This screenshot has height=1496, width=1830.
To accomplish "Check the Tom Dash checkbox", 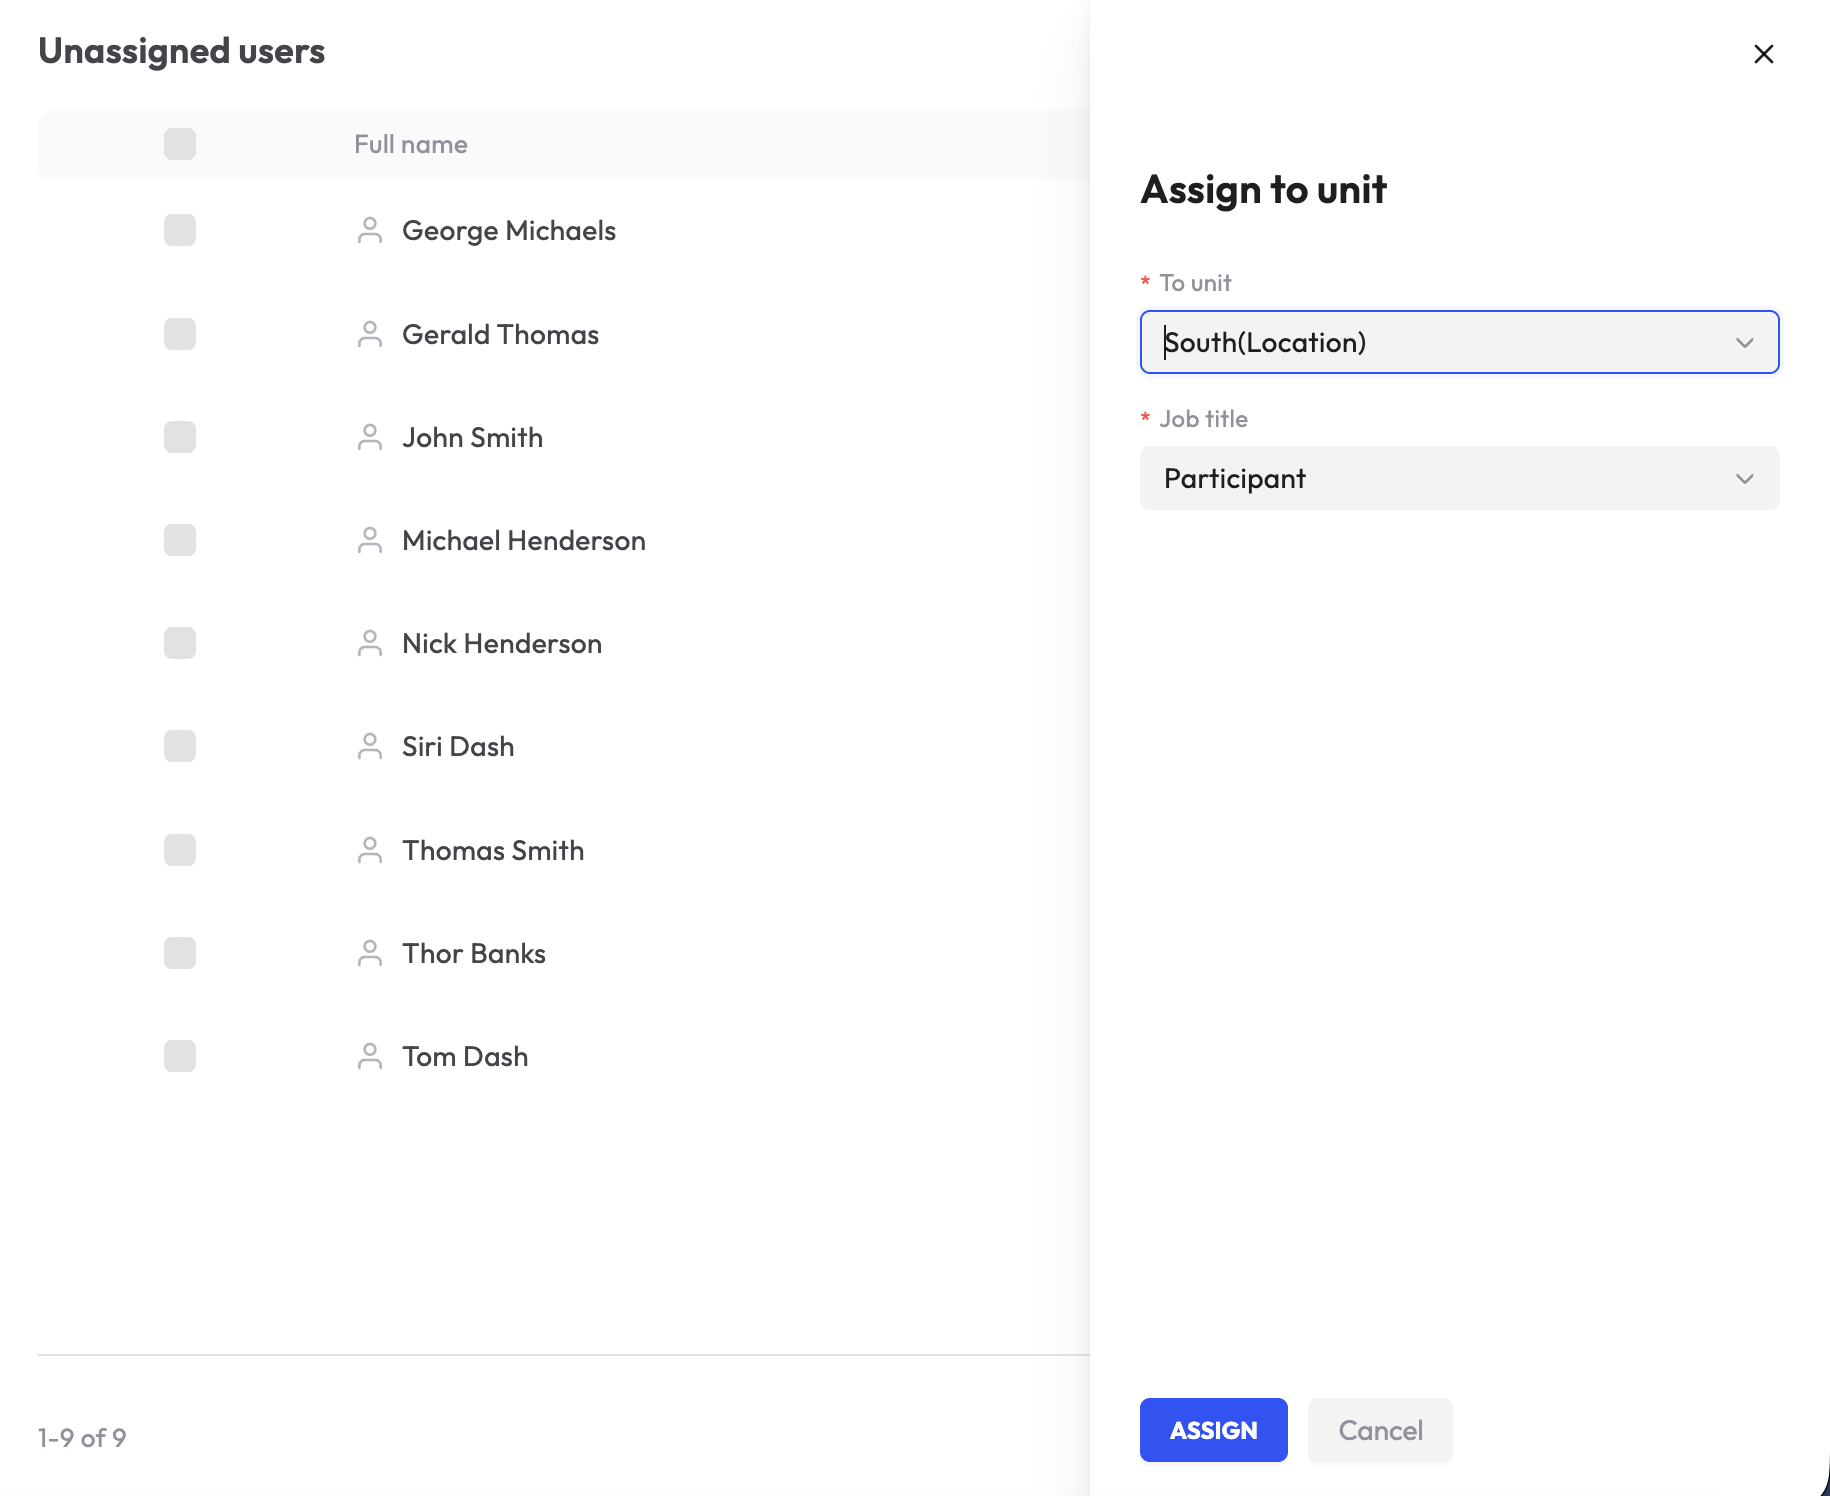I will point(180,1056).
